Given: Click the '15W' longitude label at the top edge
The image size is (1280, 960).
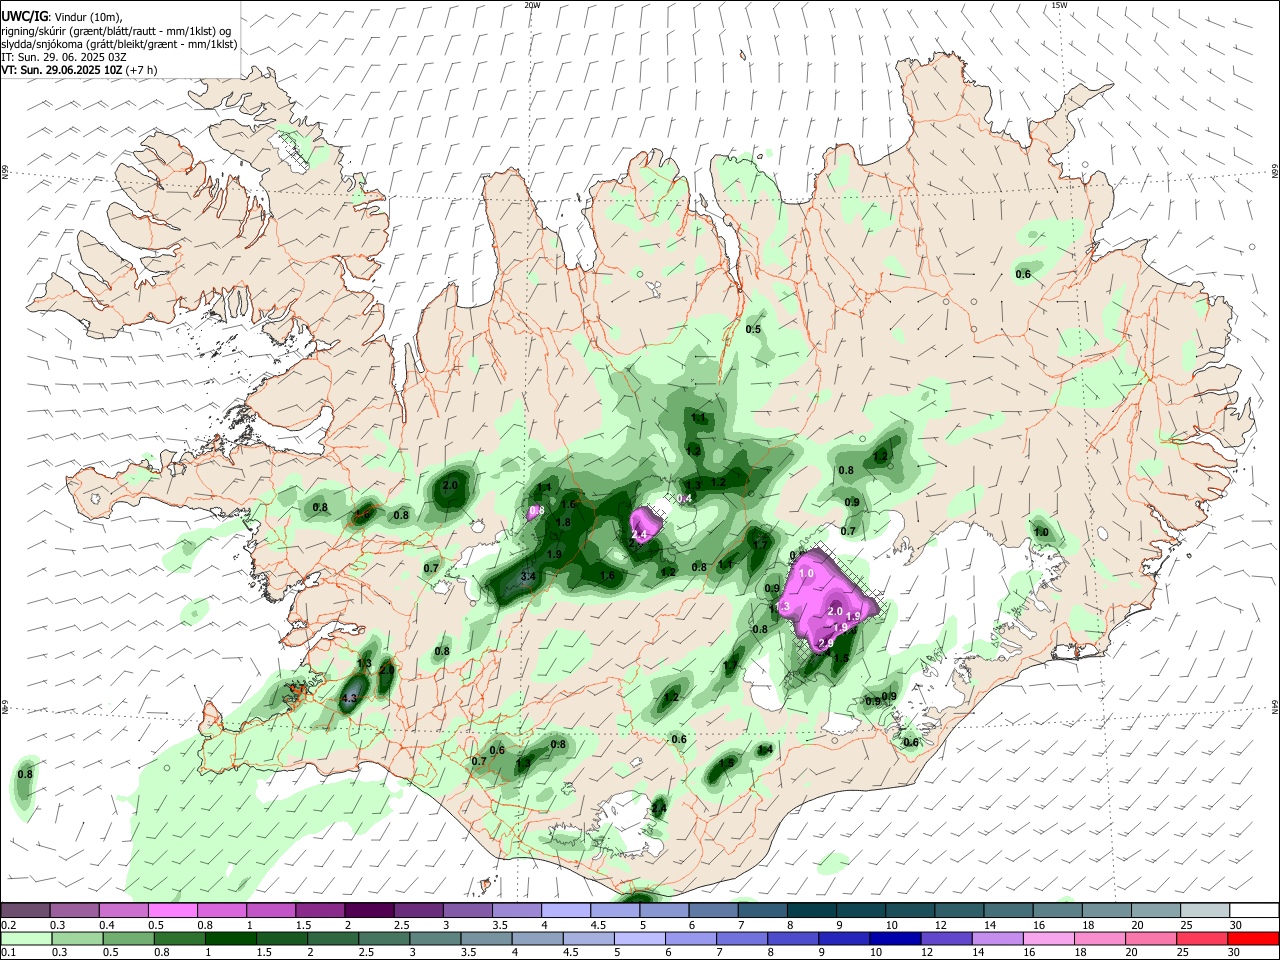Looking at the screenshot, I should click(1060, 5).
